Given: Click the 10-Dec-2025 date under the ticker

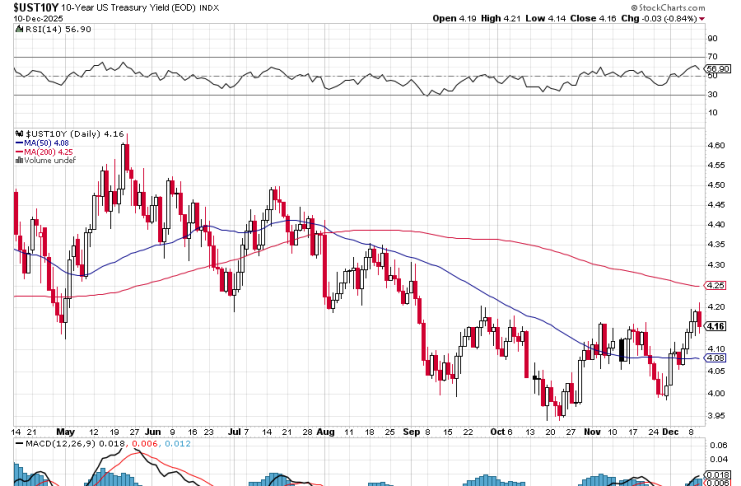Looking at the screenshot, I should (x=30, y=19).
